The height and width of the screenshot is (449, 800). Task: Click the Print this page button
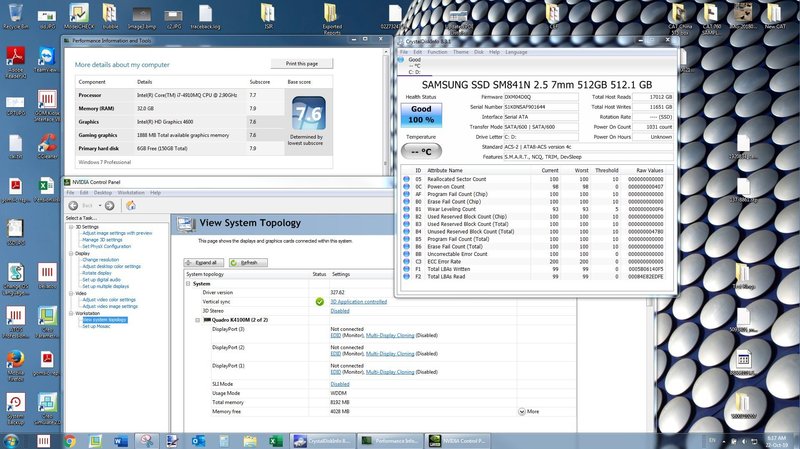(x=303, y=62)
